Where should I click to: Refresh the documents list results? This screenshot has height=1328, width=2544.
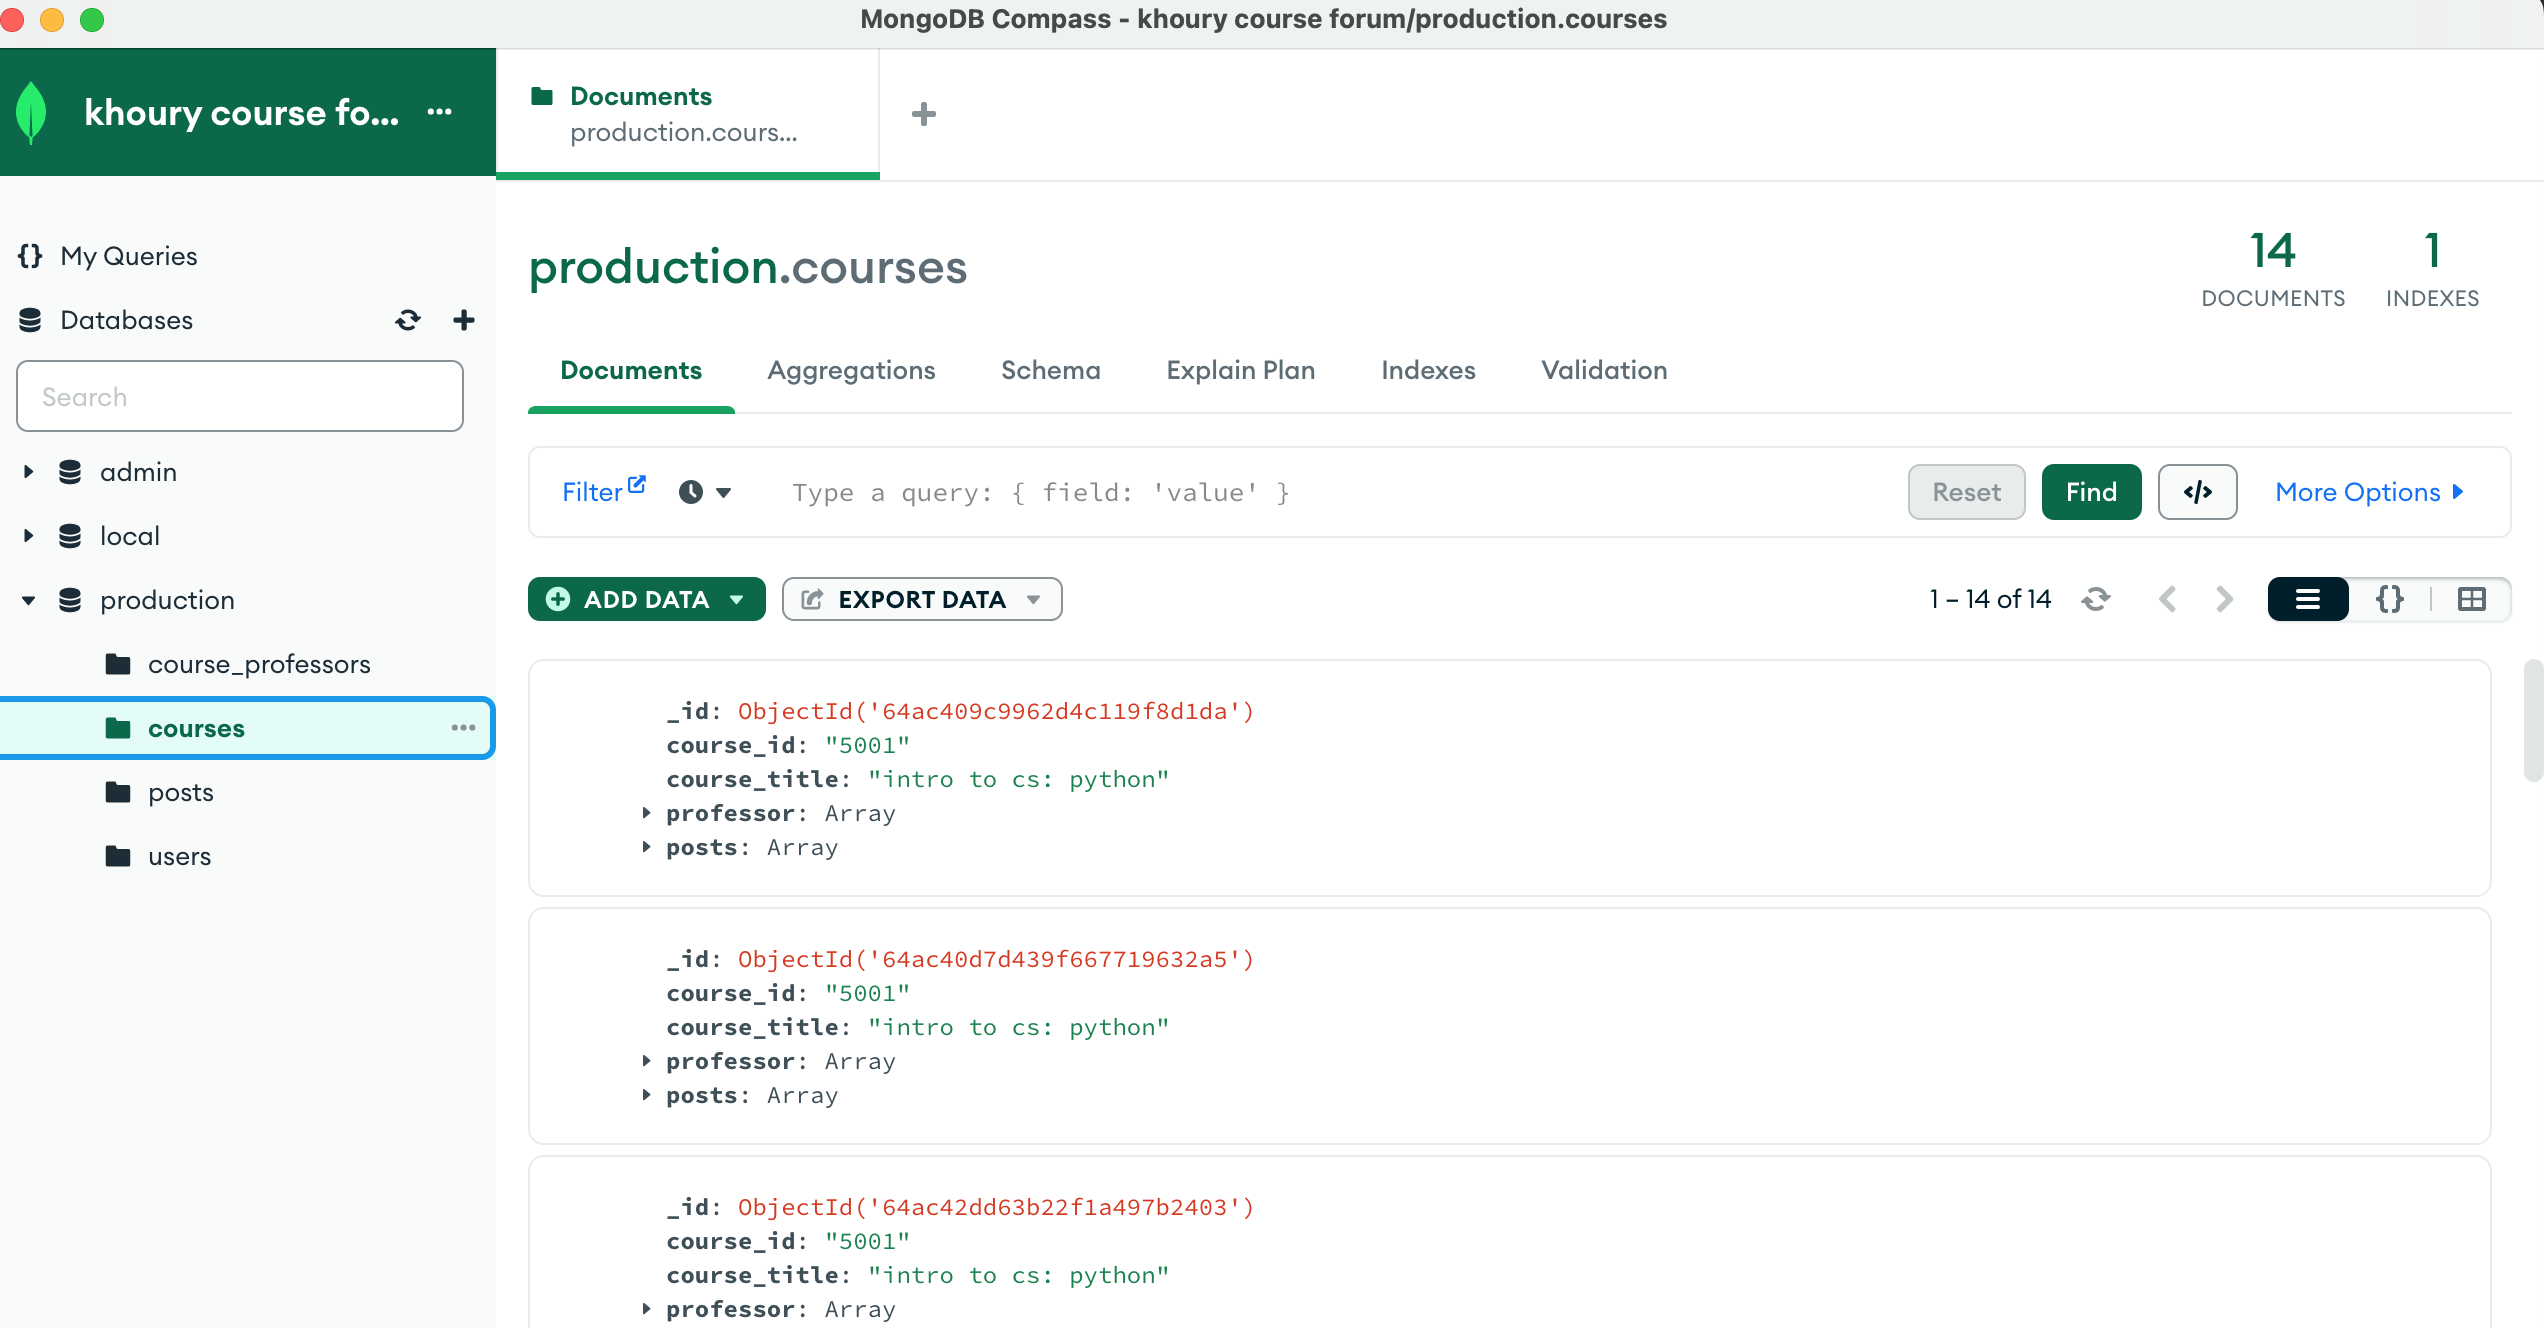(2095, 599)
